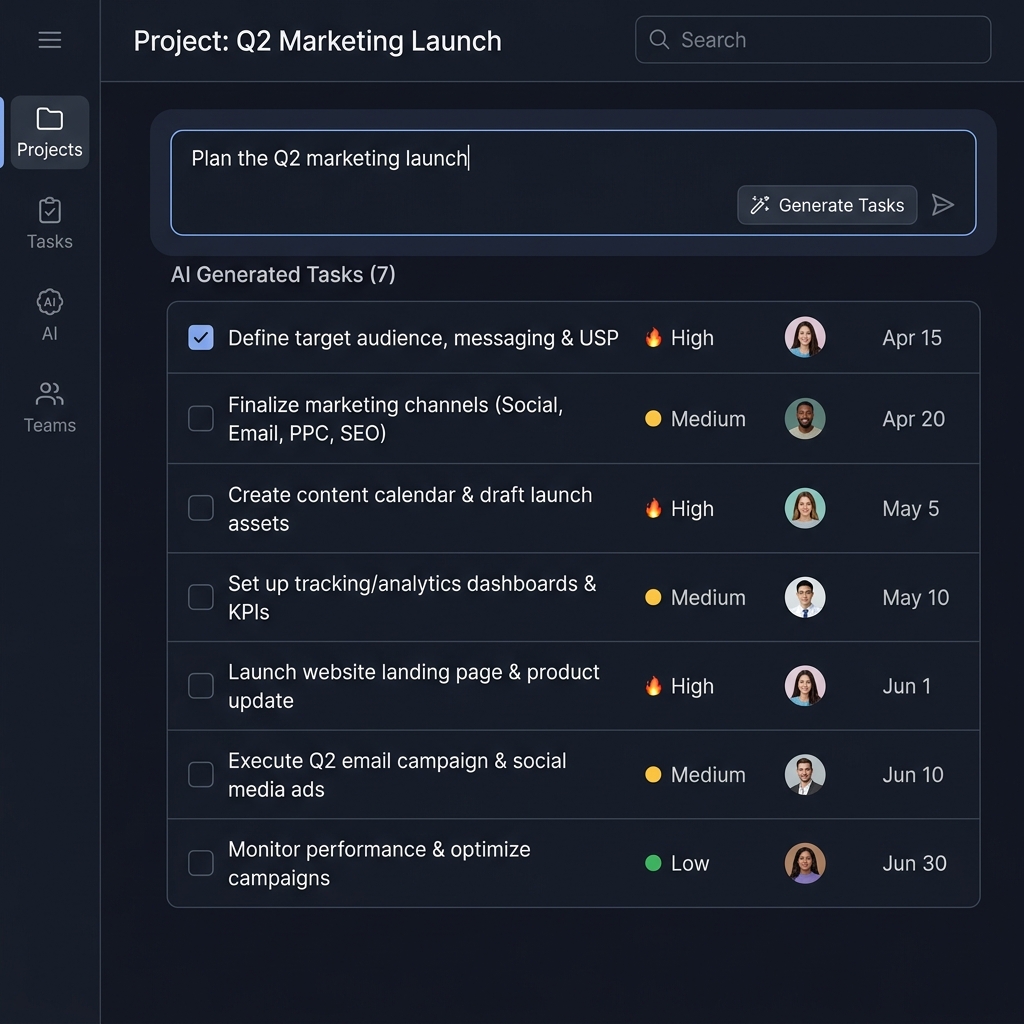
Task: Open task 'Create content calendar & draft launch assets'
Action: point(410,509)
